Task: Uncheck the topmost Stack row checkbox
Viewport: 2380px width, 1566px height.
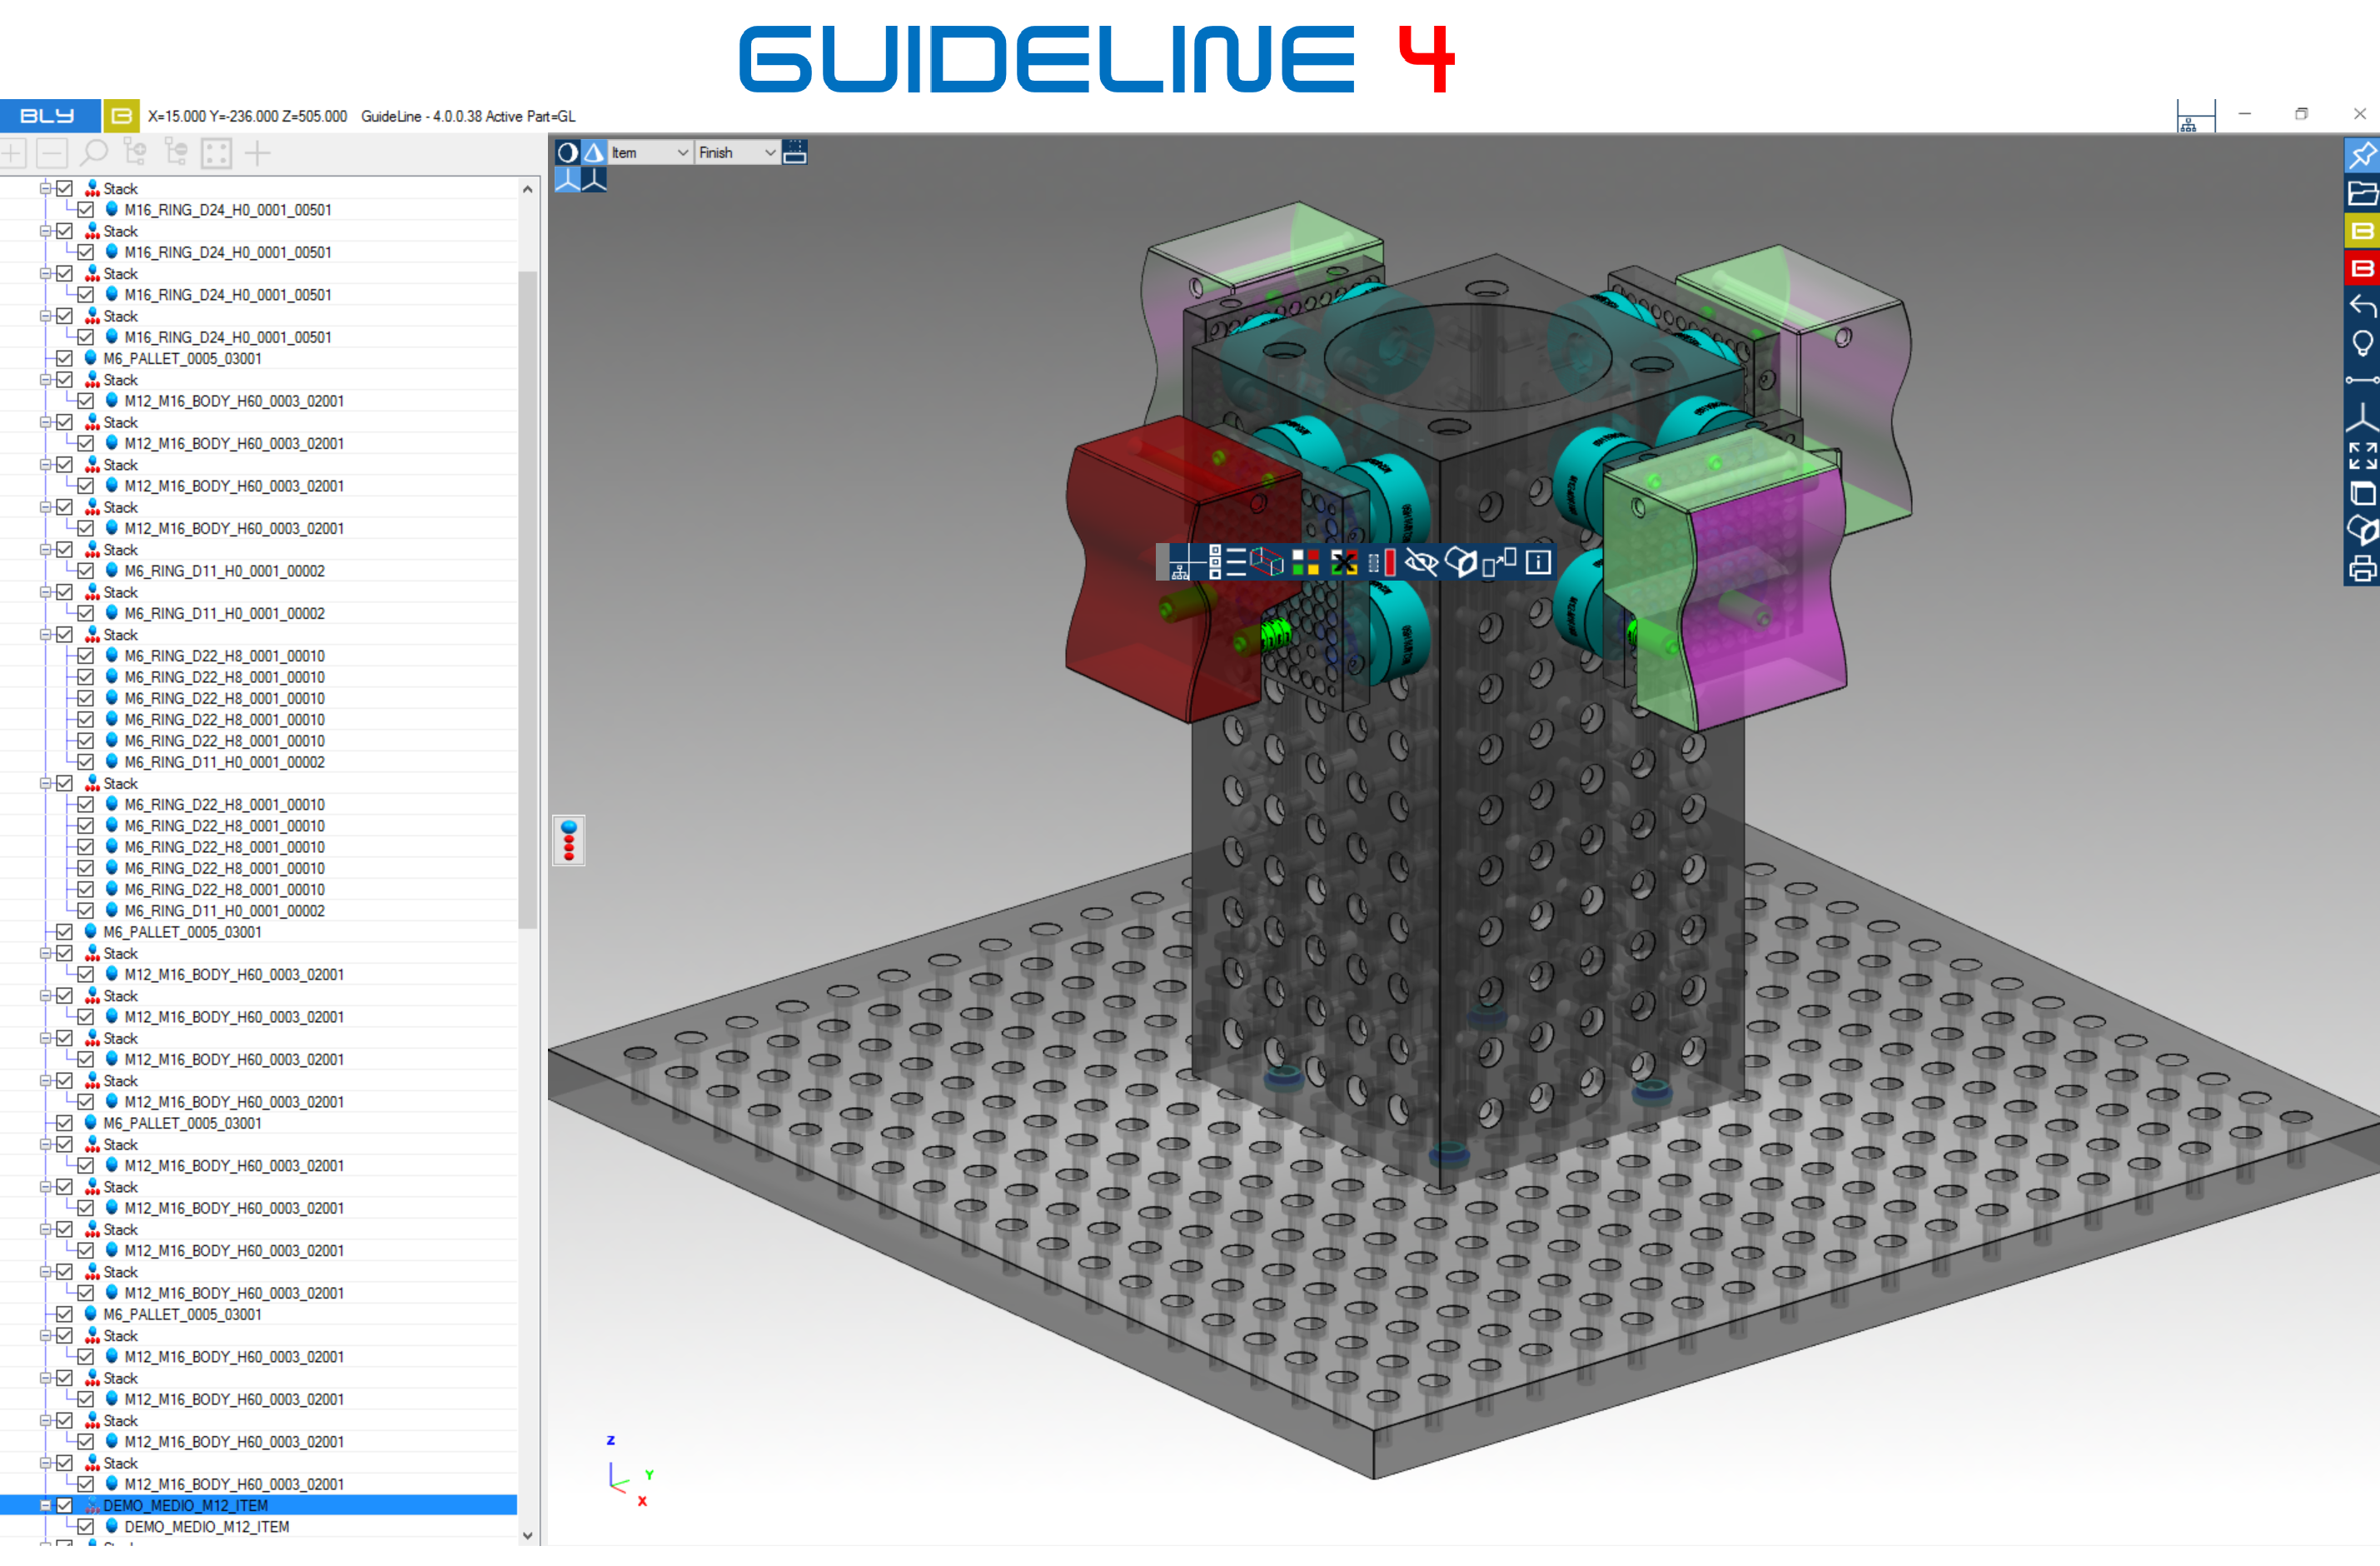Action: click(65, 188)
